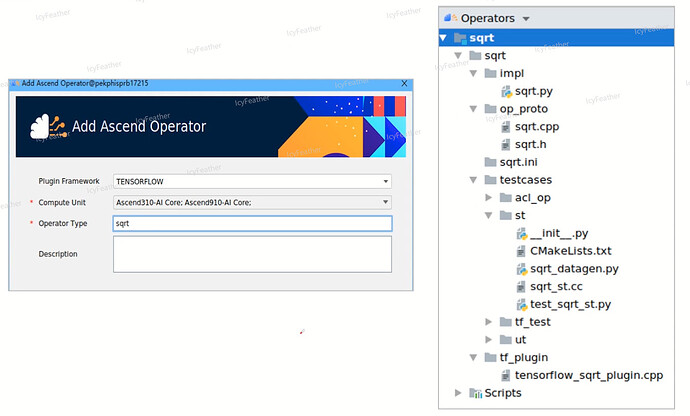Collapse the root sqrt project node
This screenshot has height=416, width=690.
pyautogui.click(x=444, y=38)
